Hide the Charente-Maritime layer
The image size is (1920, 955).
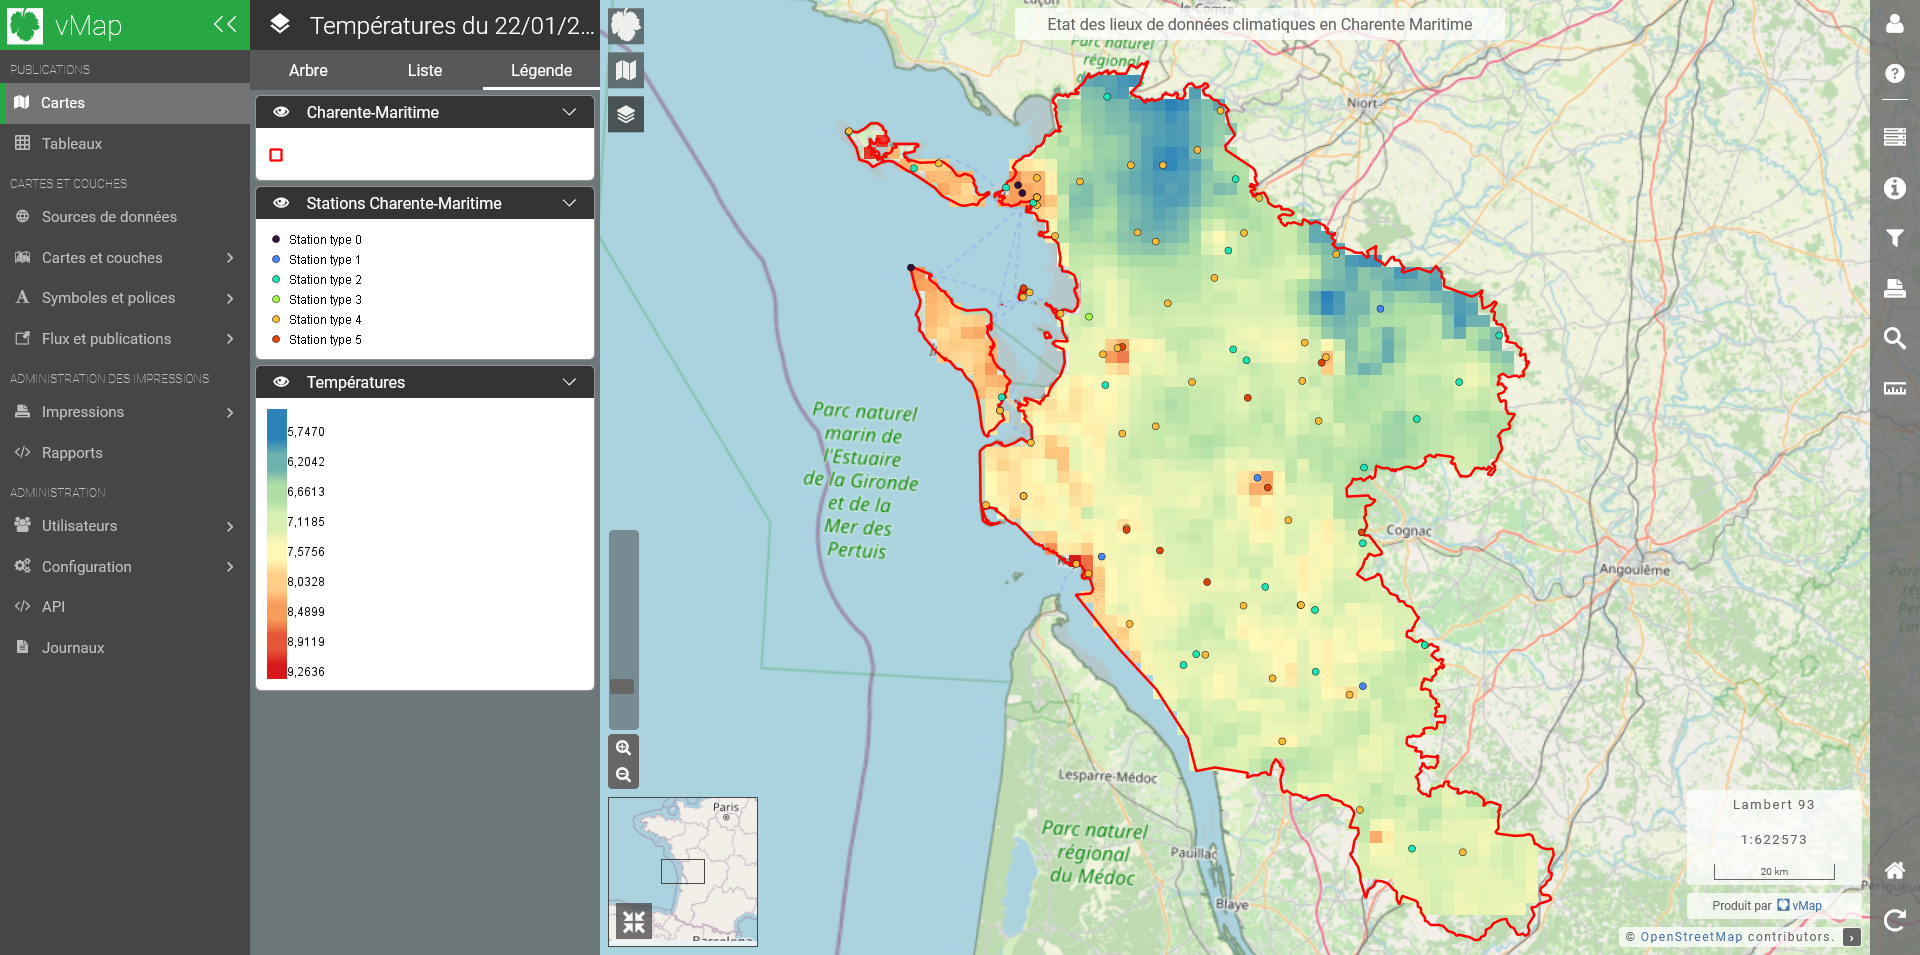click(x=282, y=112)
